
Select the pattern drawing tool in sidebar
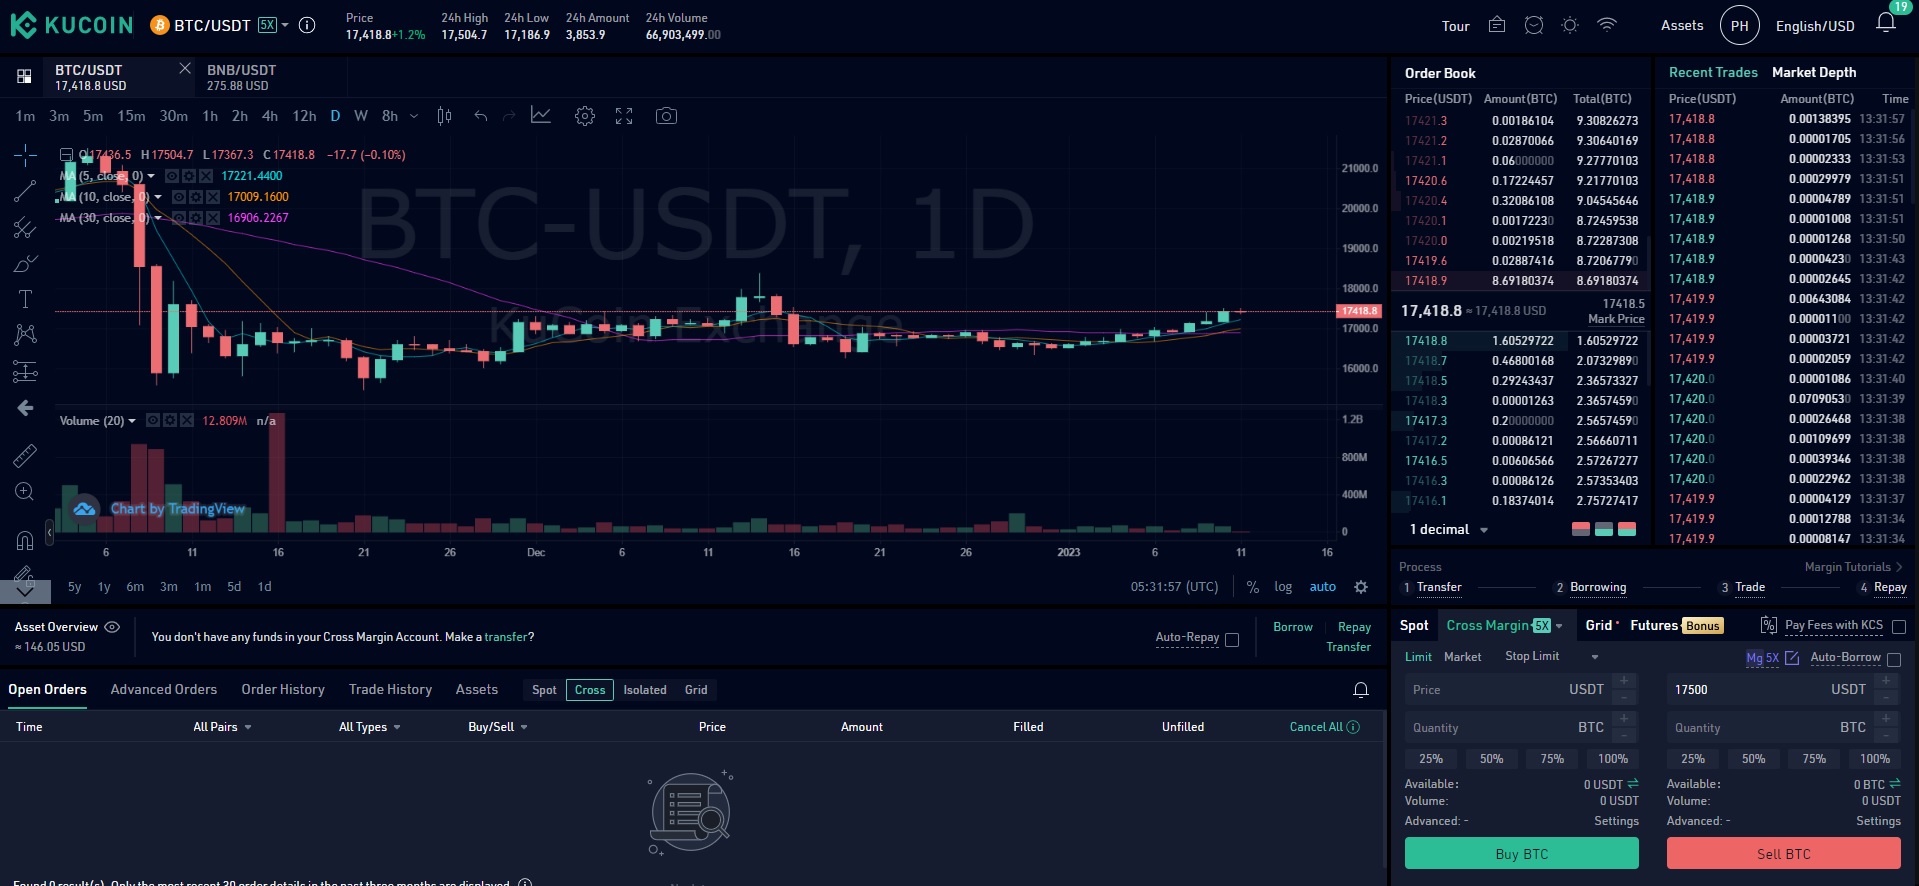pos(25,335)
